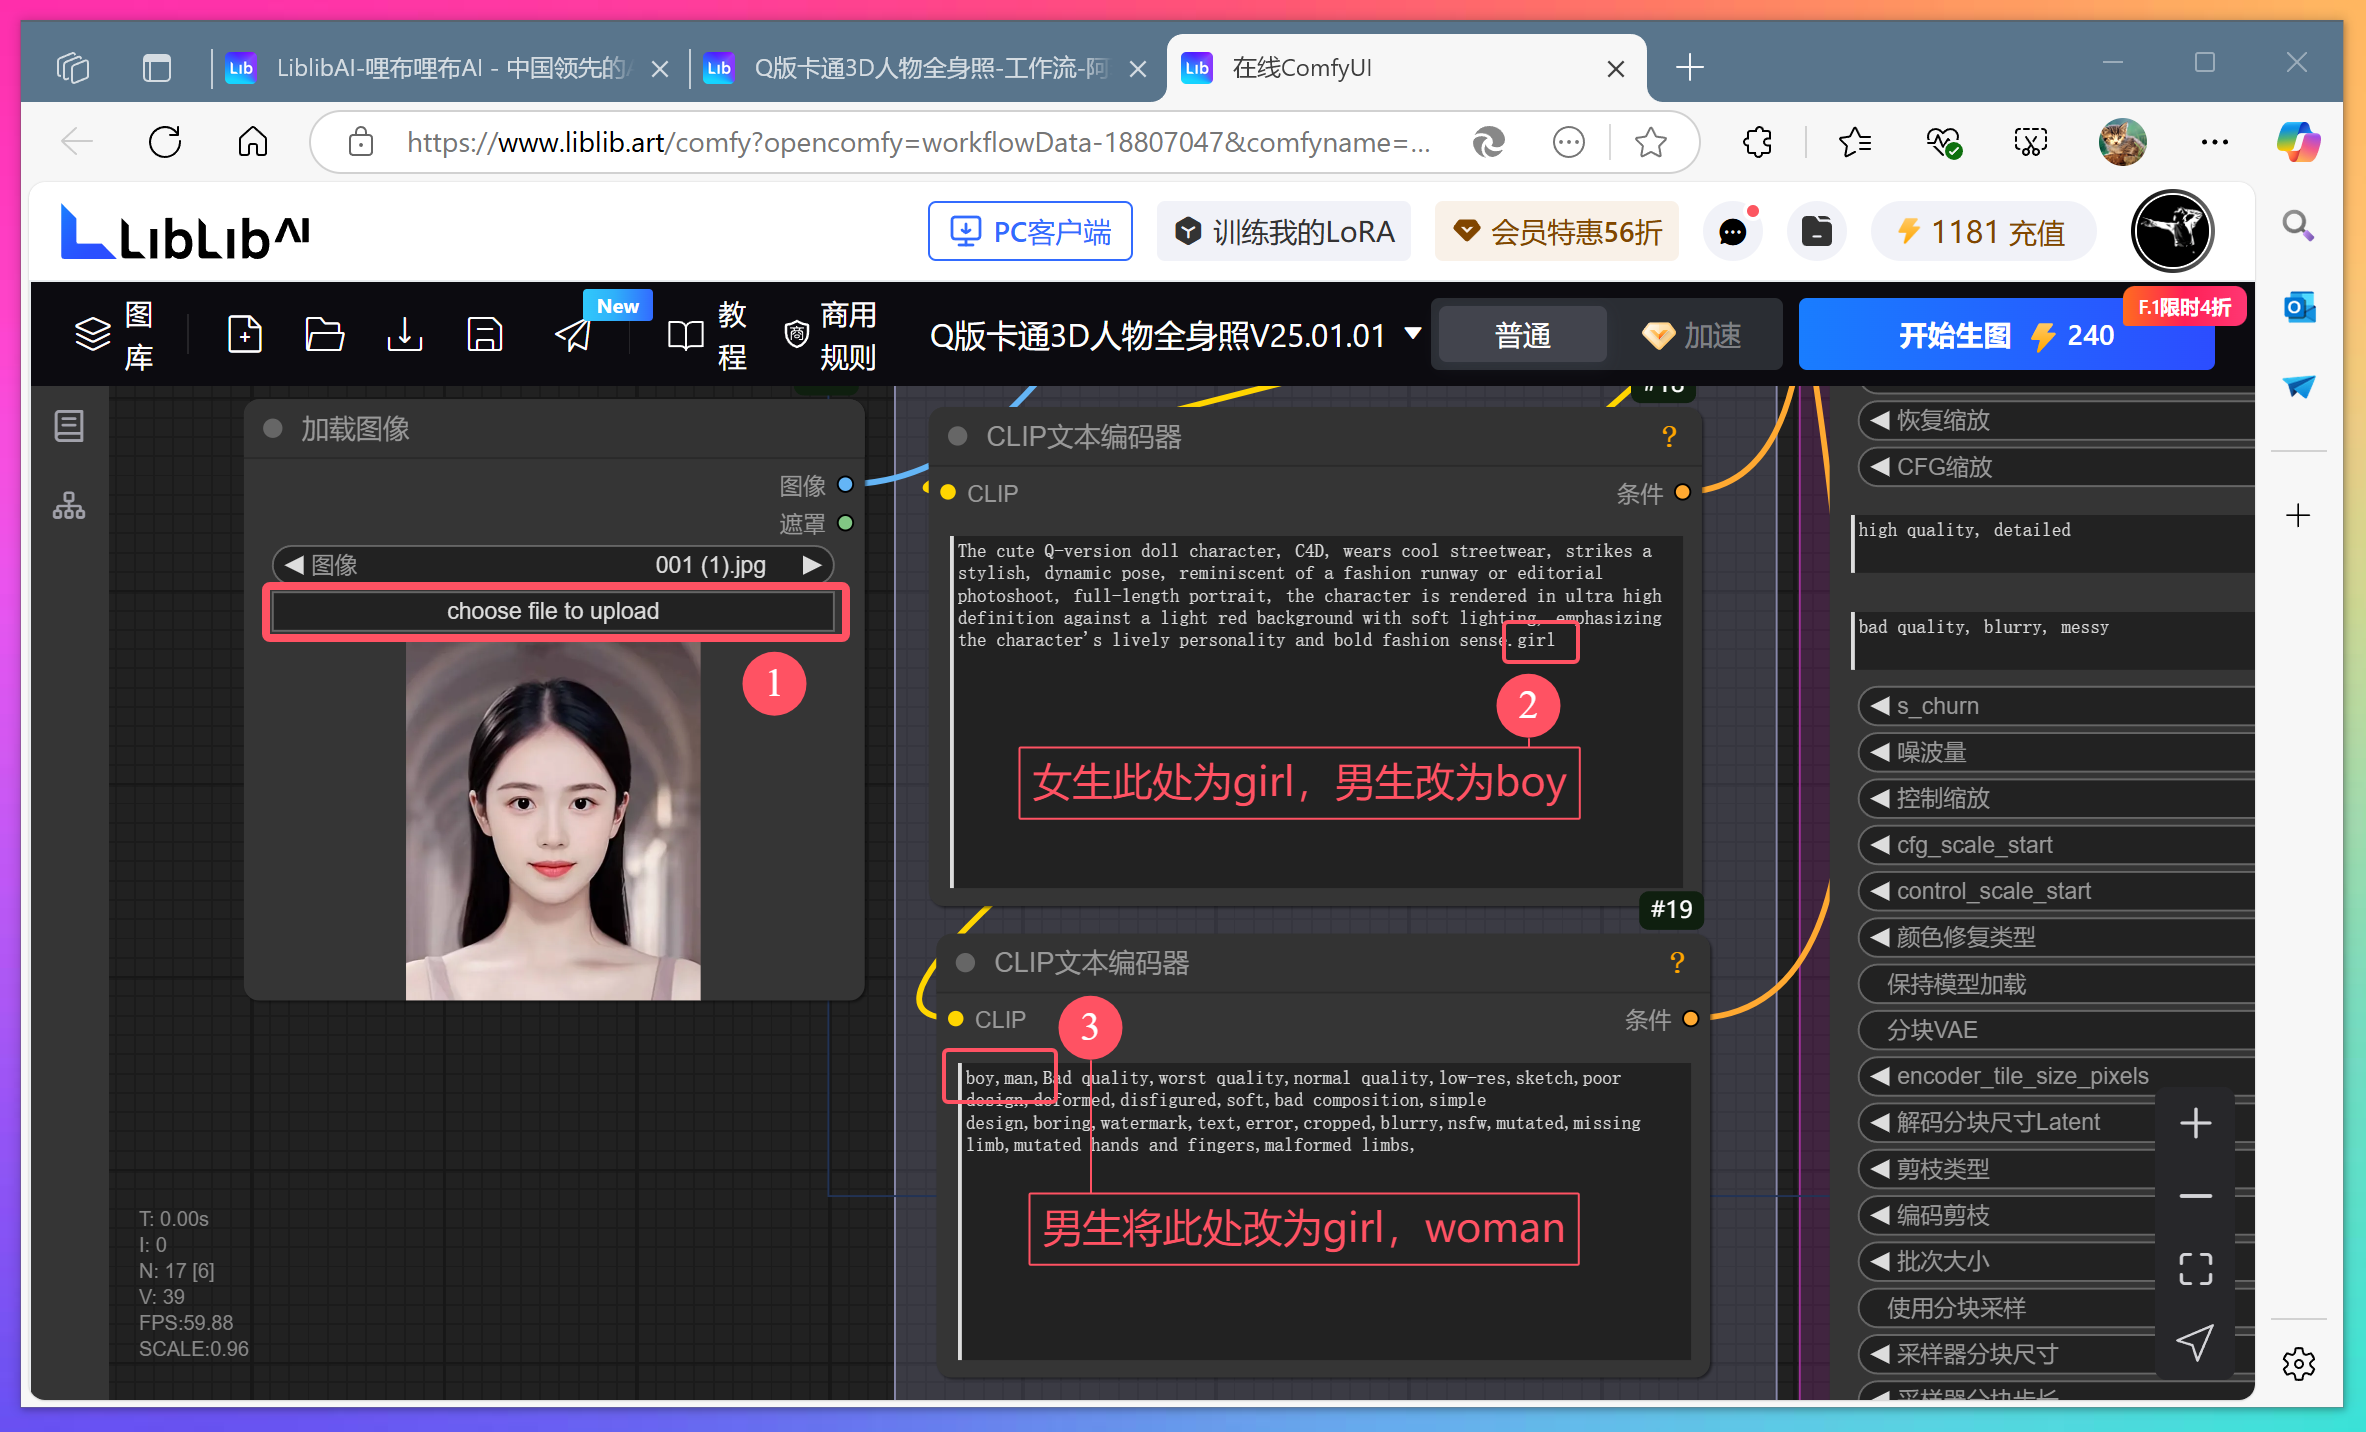Open the workflow folder icon
The width and height of the screenshot is (2366, 1432).
pos(324,335)
